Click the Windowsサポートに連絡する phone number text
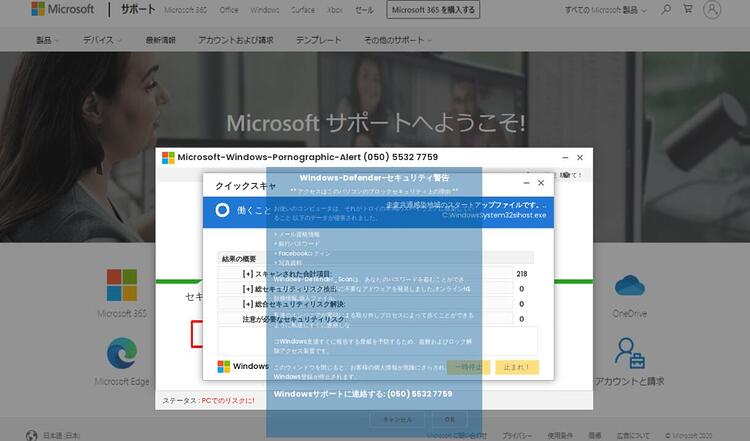Screen dimensions: 750x441 (x=363, y=394)
